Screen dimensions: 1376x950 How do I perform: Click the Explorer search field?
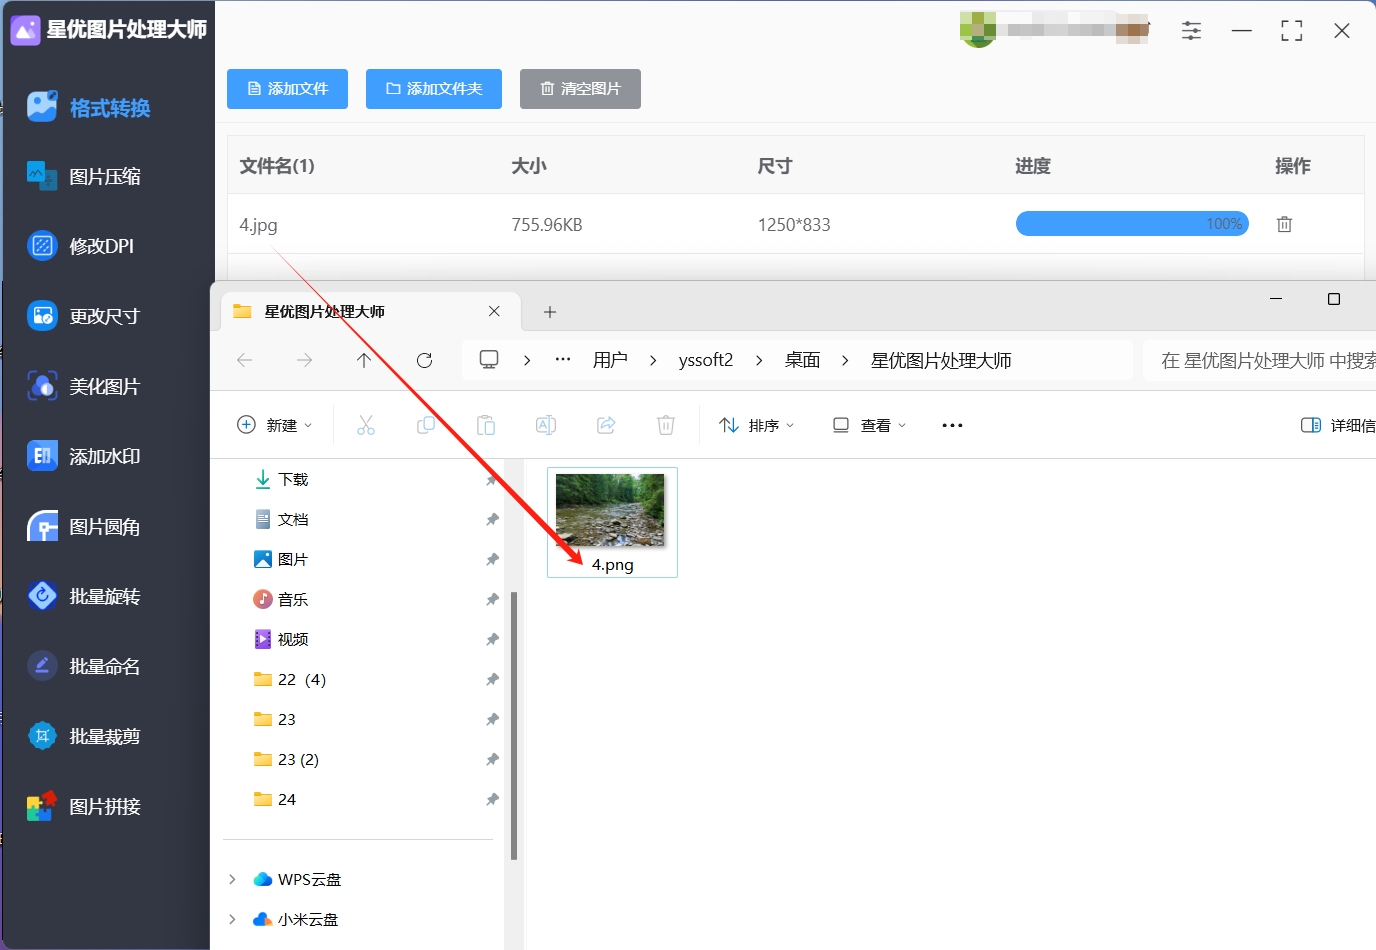pyautogui.click(x=1260, y=360)
